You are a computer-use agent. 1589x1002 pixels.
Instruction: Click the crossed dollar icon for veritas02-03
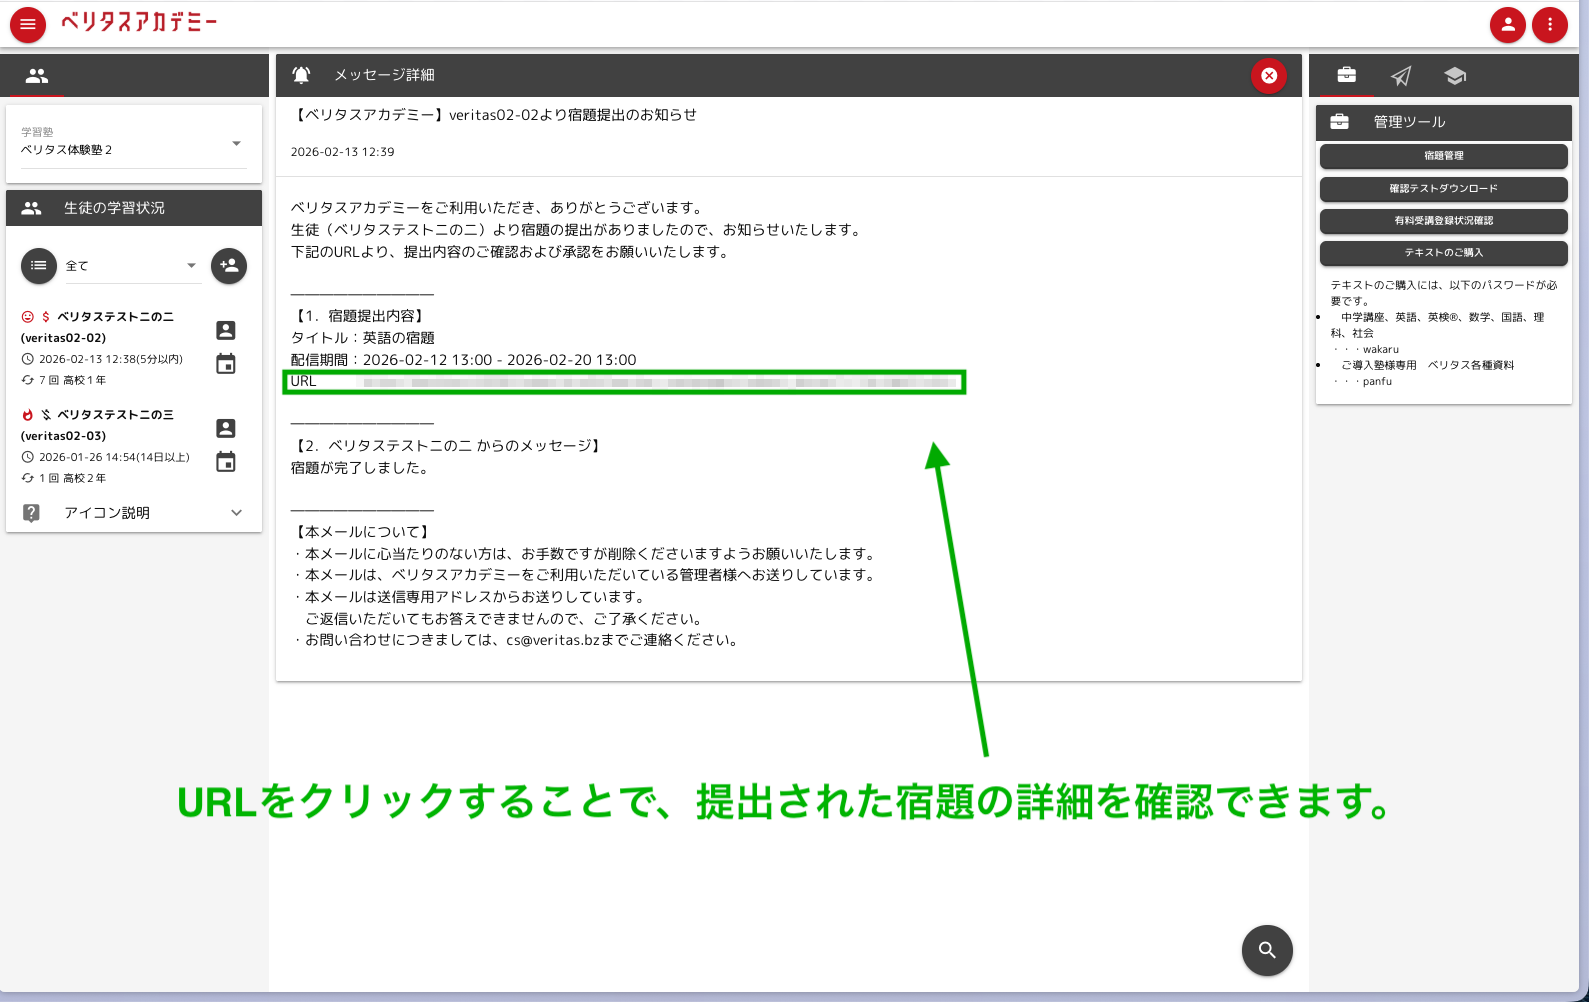point(46,414)
